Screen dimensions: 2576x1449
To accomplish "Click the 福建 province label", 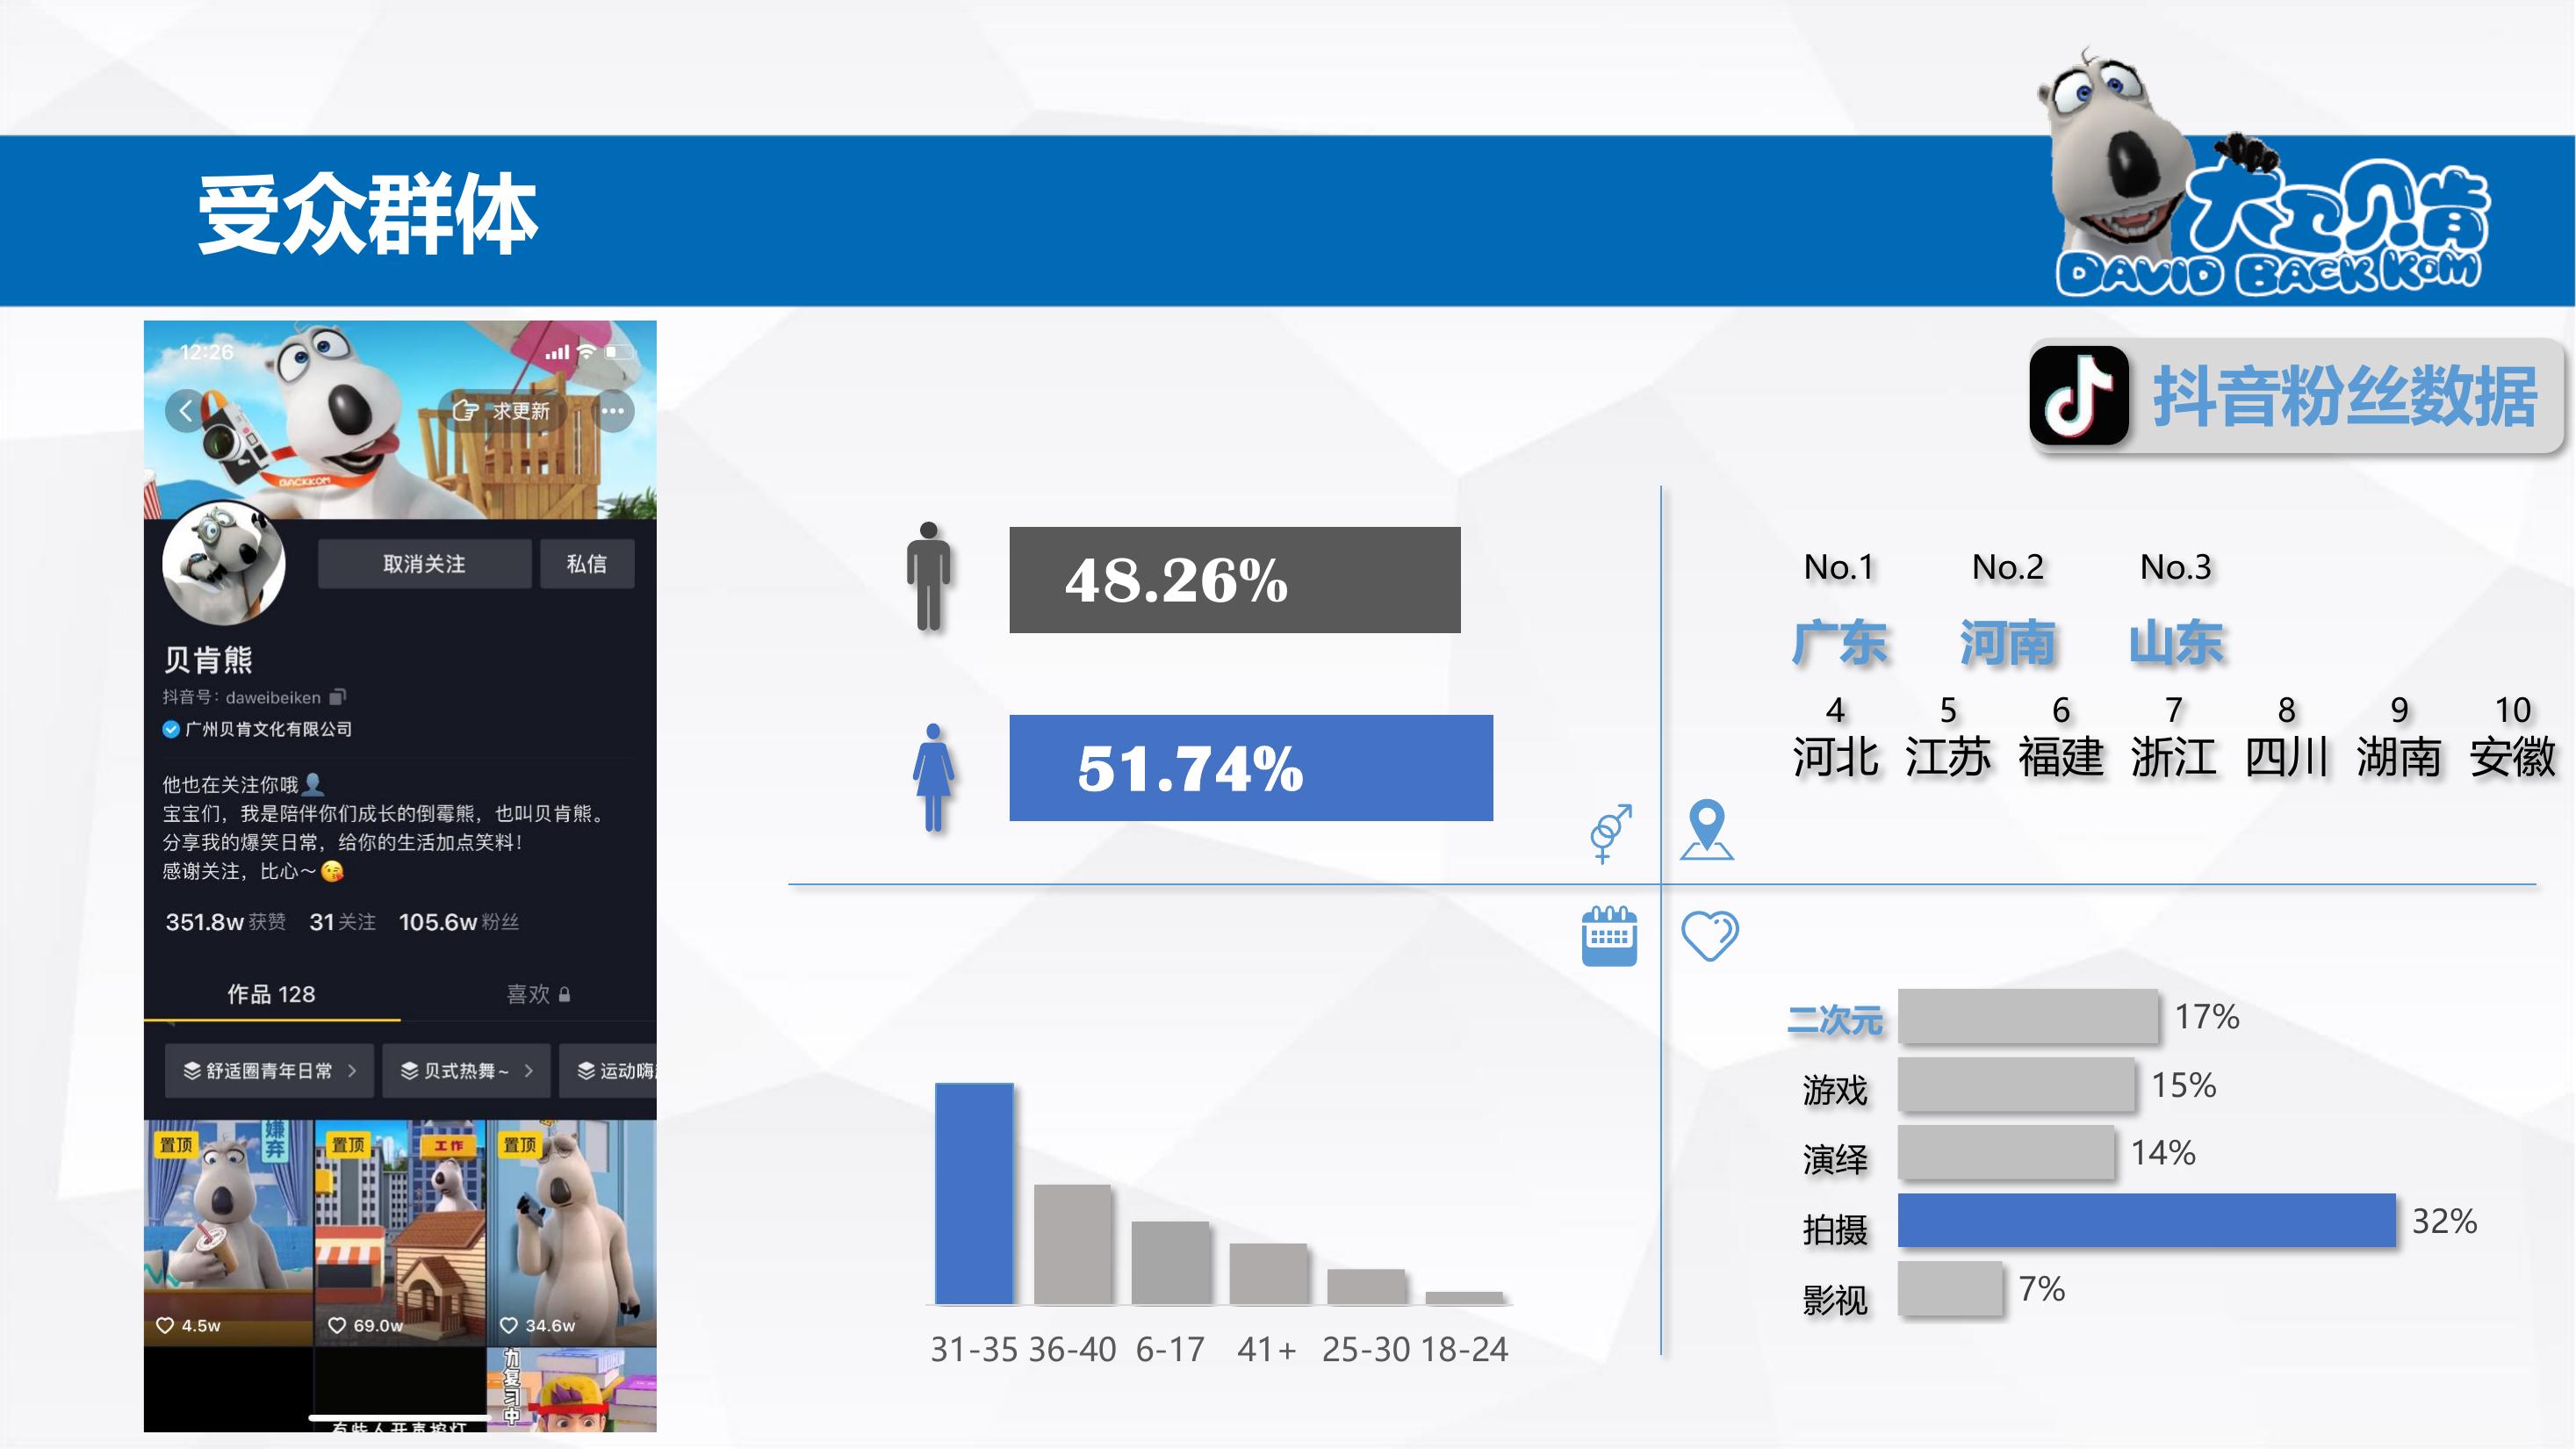I will (2061, 757).
